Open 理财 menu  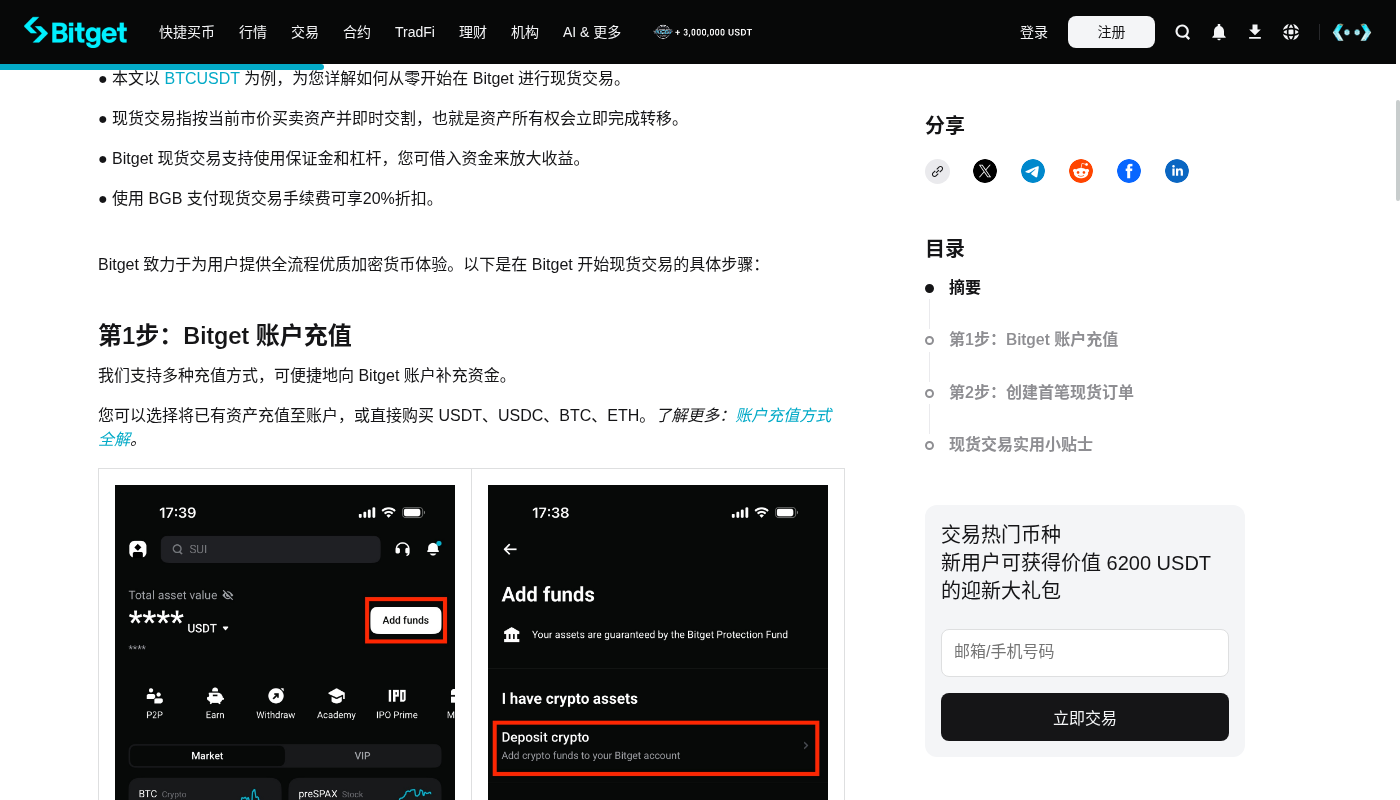pyautogui.click(x=473, y=32)
